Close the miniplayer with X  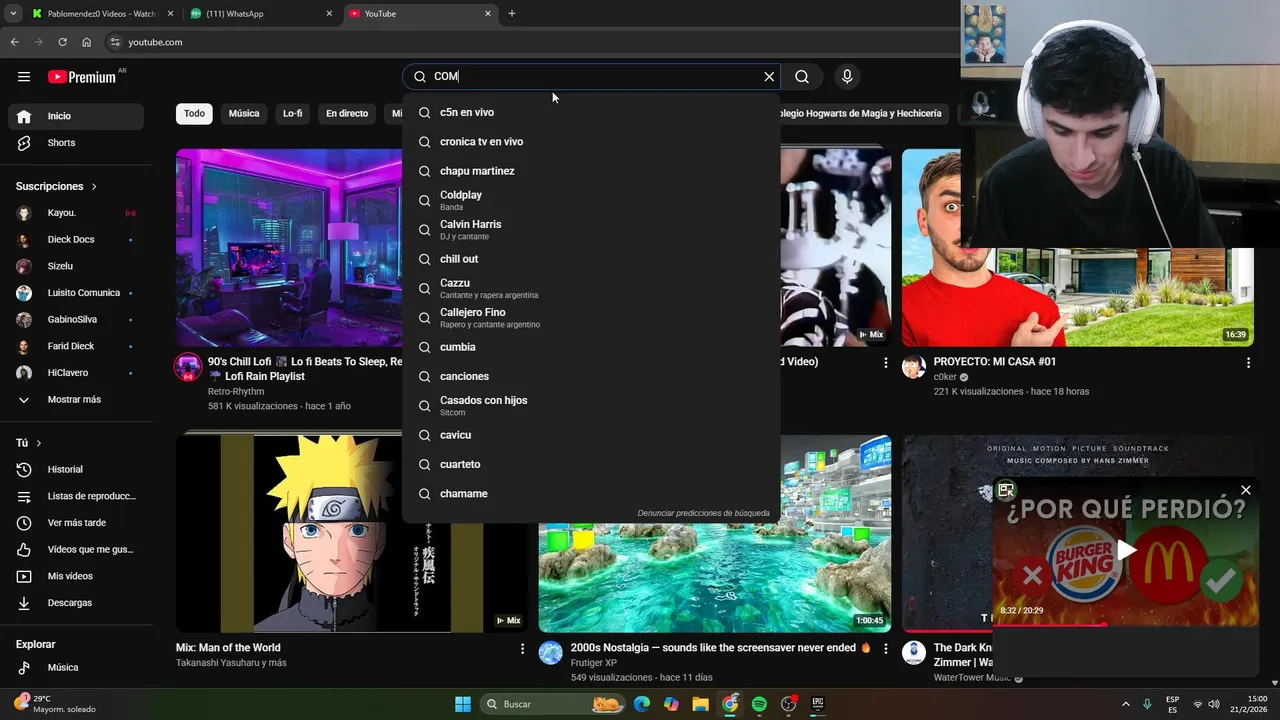click(1246, 490)
